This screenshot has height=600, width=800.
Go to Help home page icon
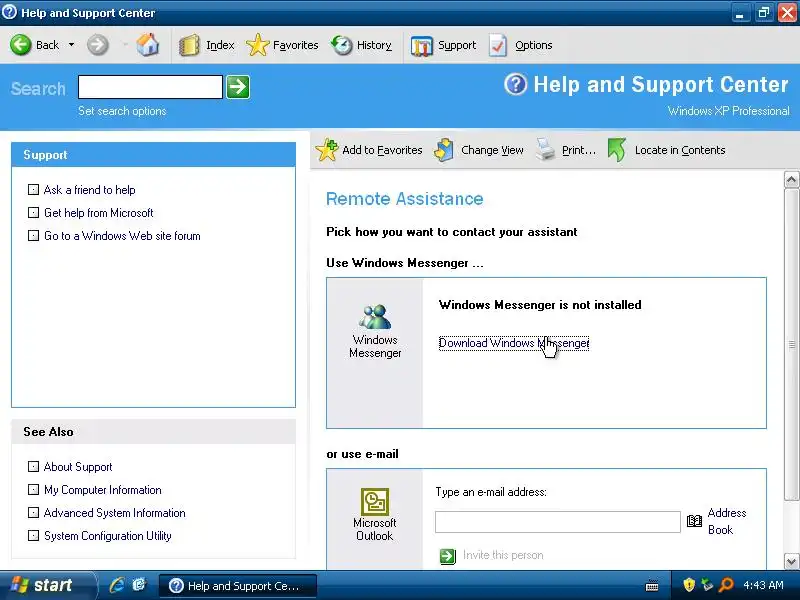pos(147,45)
